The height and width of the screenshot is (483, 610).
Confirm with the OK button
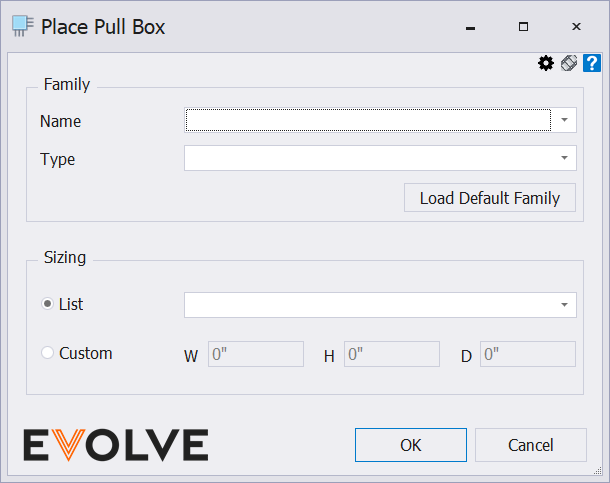pyautogui.click(x=411, y=445)
